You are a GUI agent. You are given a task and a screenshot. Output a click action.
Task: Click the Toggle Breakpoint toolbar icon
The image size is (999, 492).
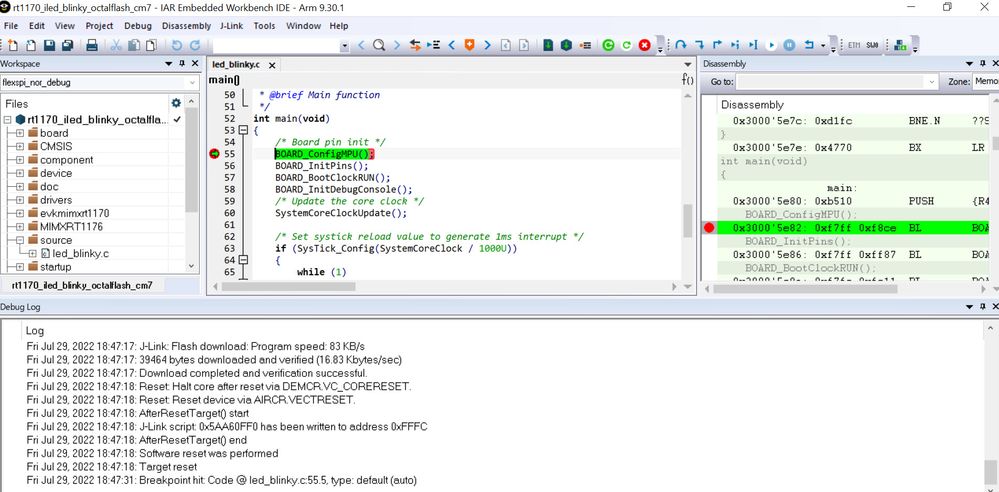pos(586,45)
